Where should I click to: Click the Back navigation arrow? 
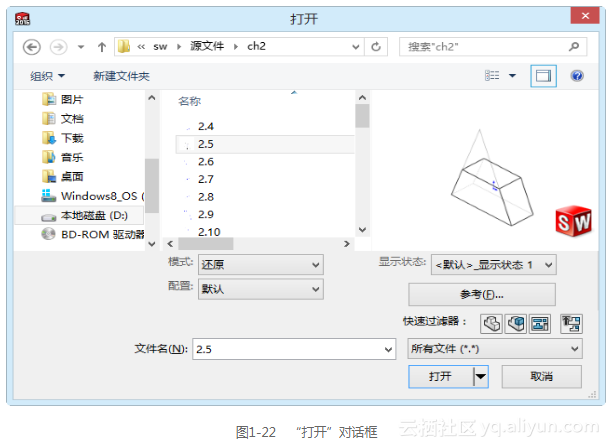pos(32,47)
